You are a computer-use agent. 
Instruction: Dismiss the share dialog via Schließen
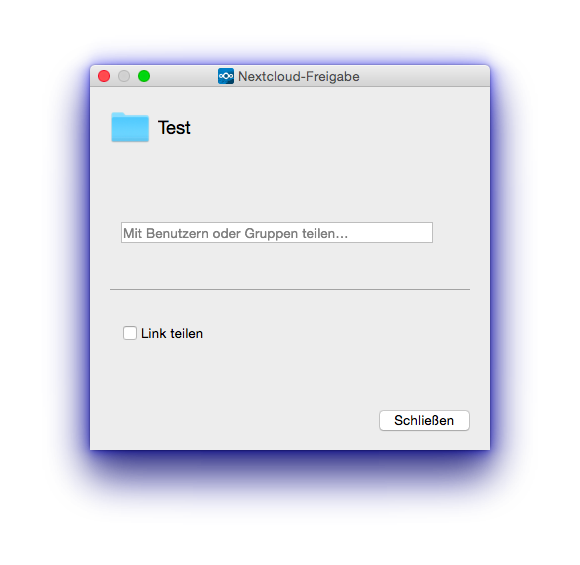tap(424, 420)
